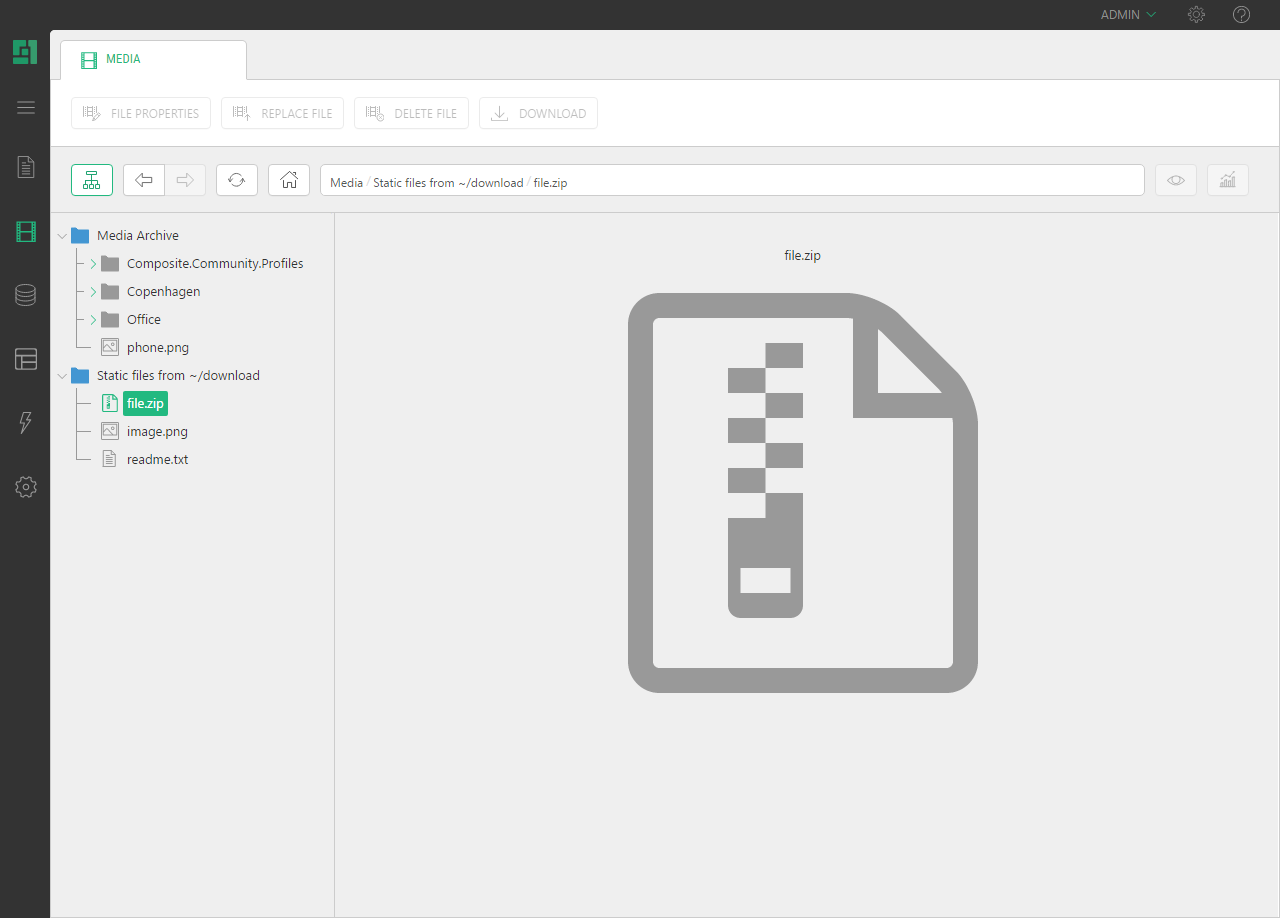Open System perspective gear in sidebar
1280x918 pixels.
pos(26,487)
